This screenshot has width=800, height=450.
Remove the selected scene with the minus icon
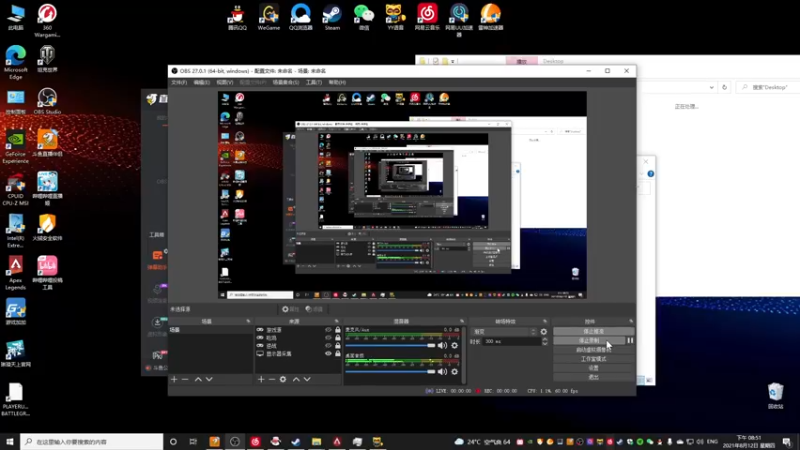pos(185,379)
